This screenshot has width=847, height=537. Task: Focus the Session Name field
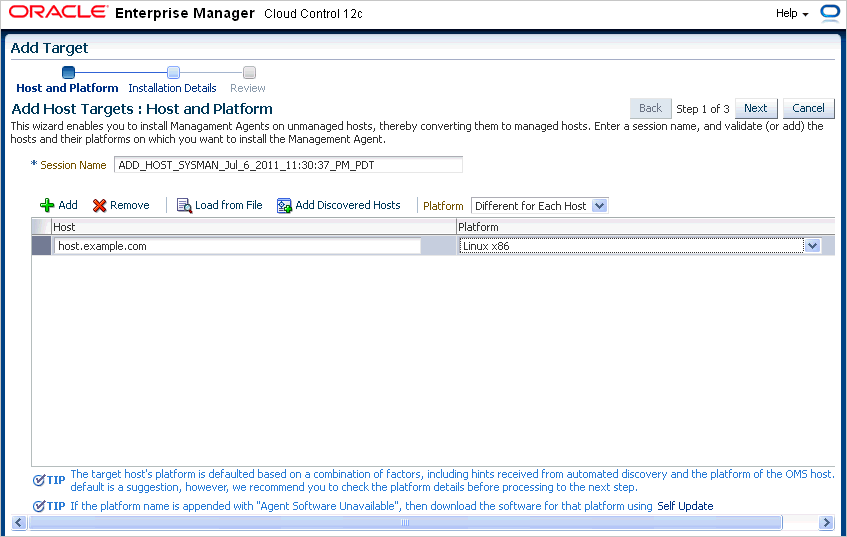pos(288,165)
